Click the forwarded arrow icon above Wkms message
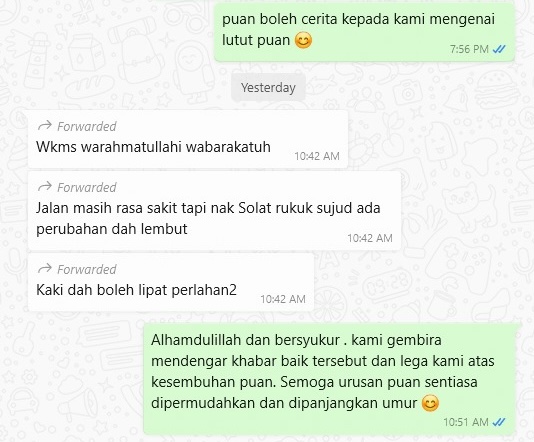Image resolution: width=534 pixels, height=442 pixels. pyautogui.click(x=45, y=126)
